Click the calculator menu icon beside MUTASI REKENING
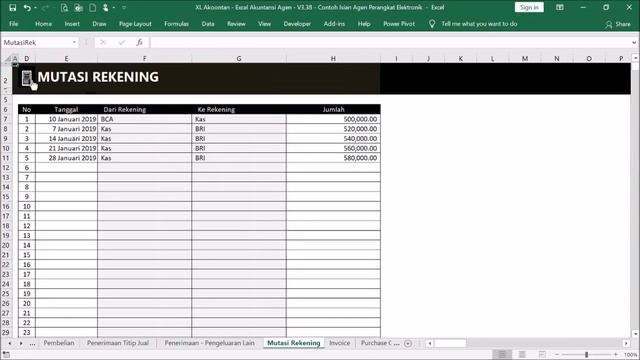The width and height of the screenshot is (640, 360). tap(27, 78)
